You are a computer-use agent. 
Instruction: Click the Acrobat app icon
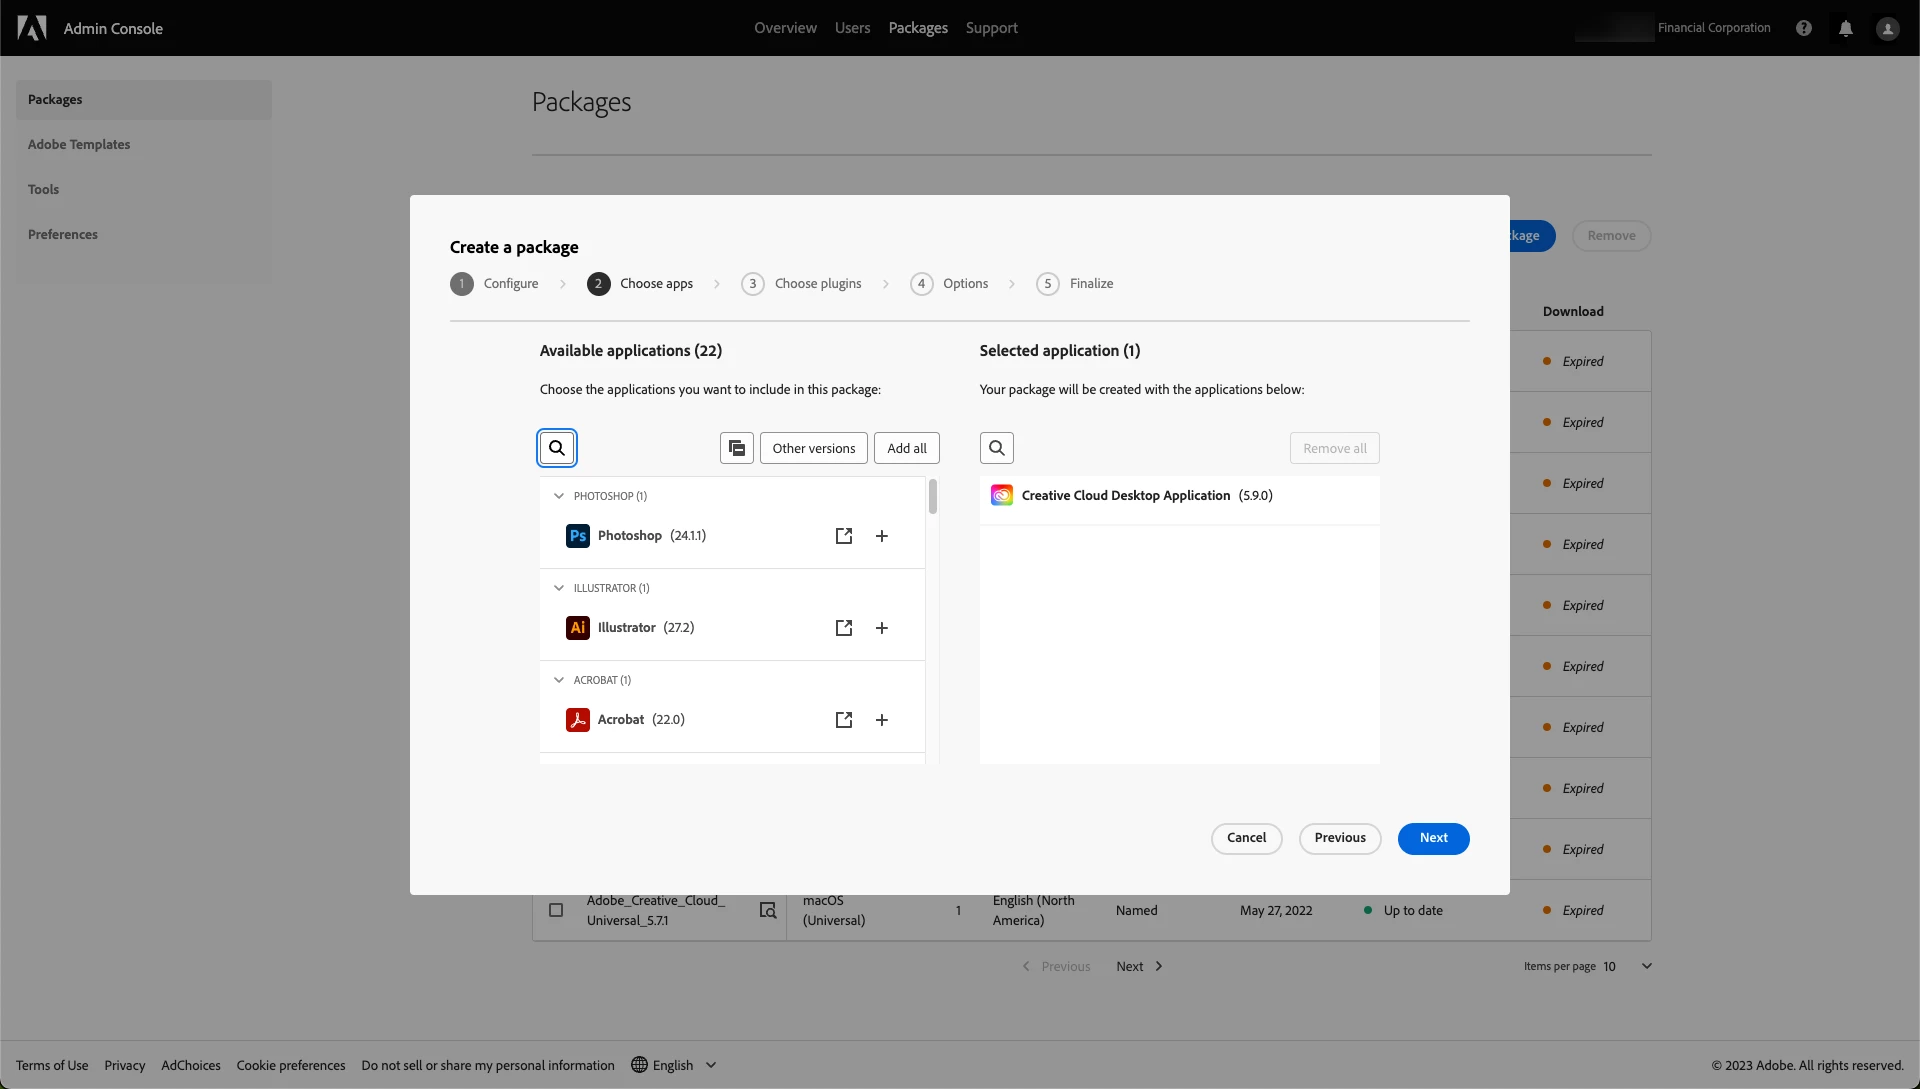point(578,720)
